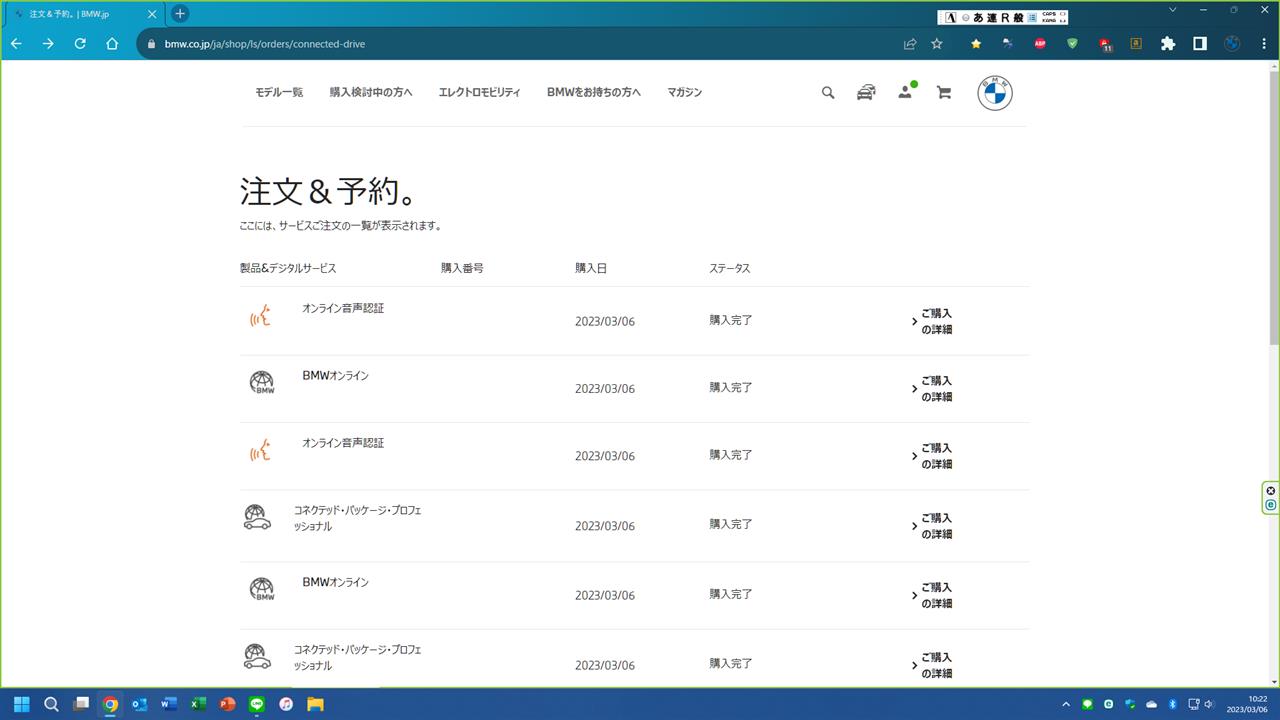Click the 購入日 column header
The image size is (1280, 720).
point(591,268)
